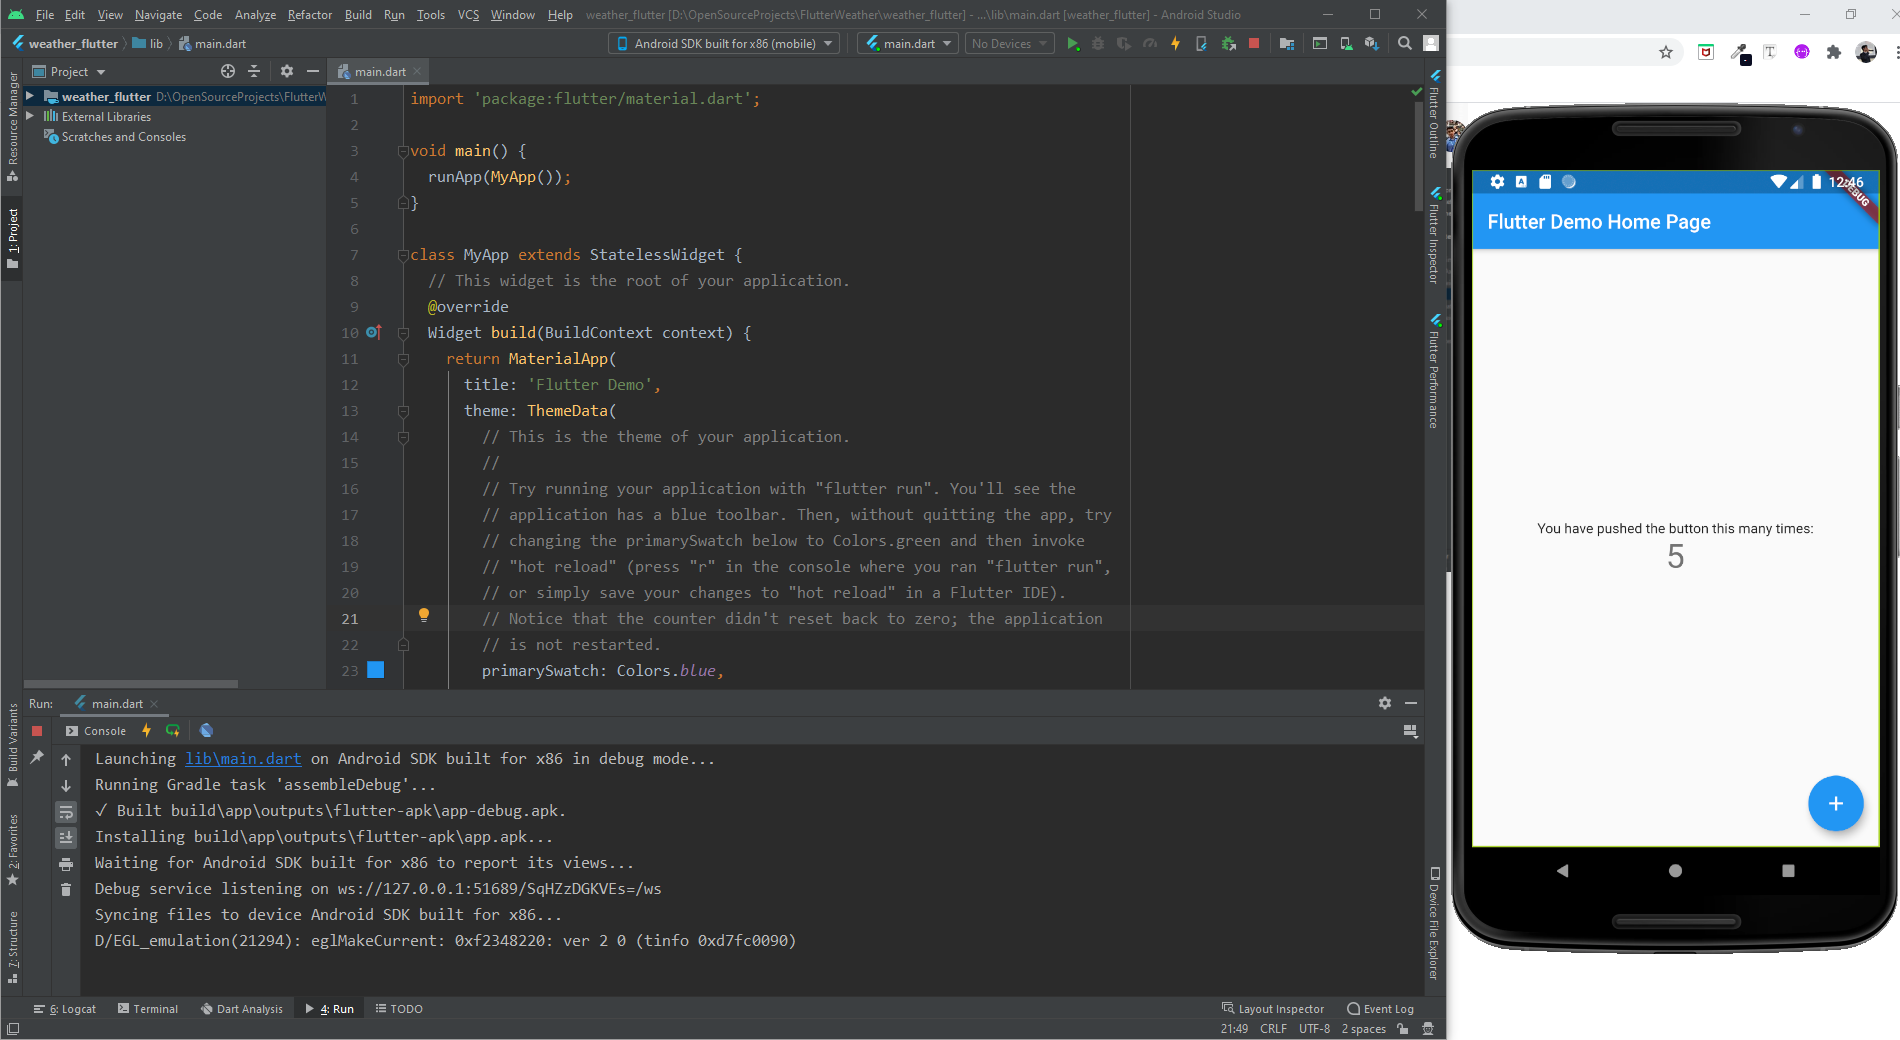Click the green Run button in the toolbar
This screenshot has width=1900, height=1040.
pos(1073,44)
